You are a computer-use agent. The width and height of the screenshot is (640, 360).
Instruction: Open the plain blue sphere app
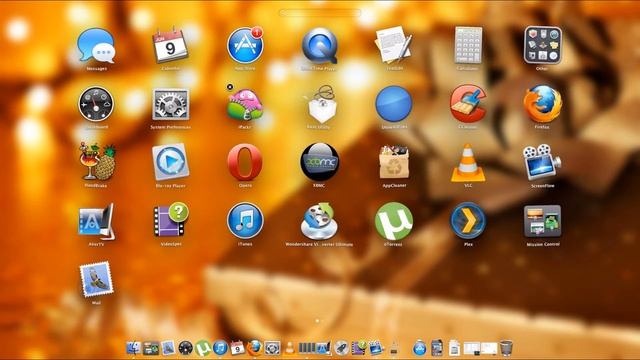coord(394,104)
